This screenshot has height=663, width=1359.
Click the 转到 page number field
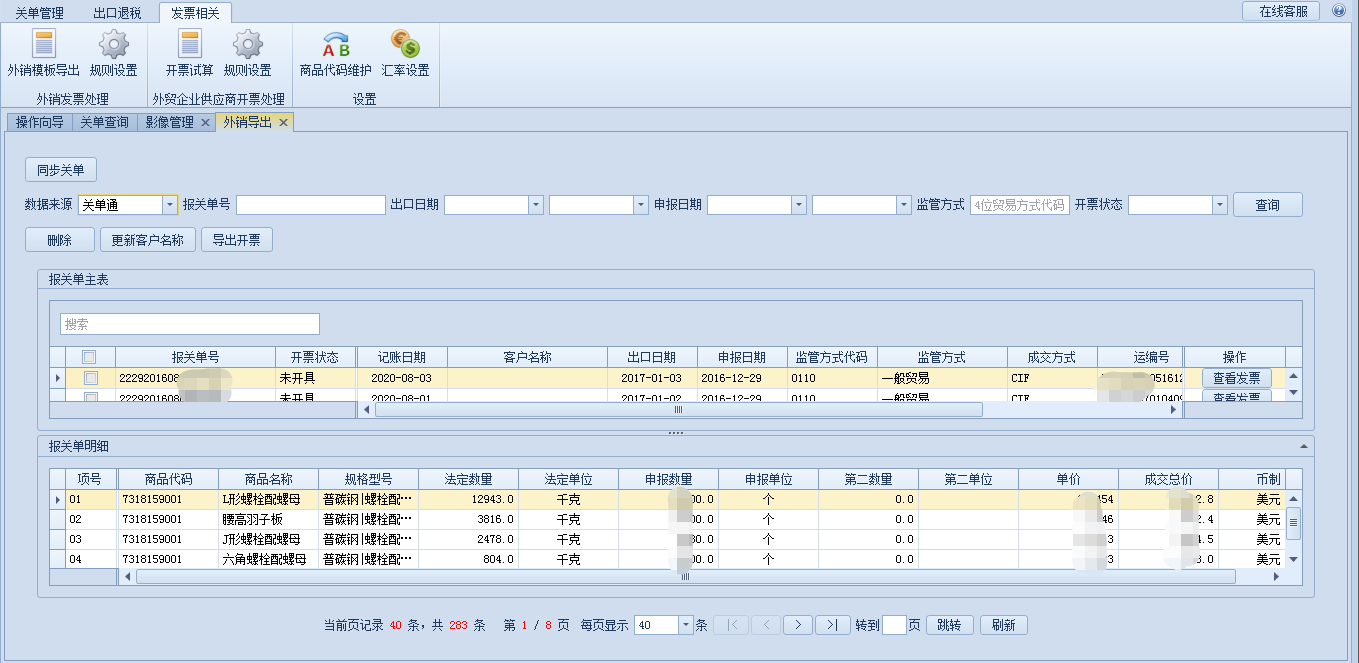(x=895, y=625)
